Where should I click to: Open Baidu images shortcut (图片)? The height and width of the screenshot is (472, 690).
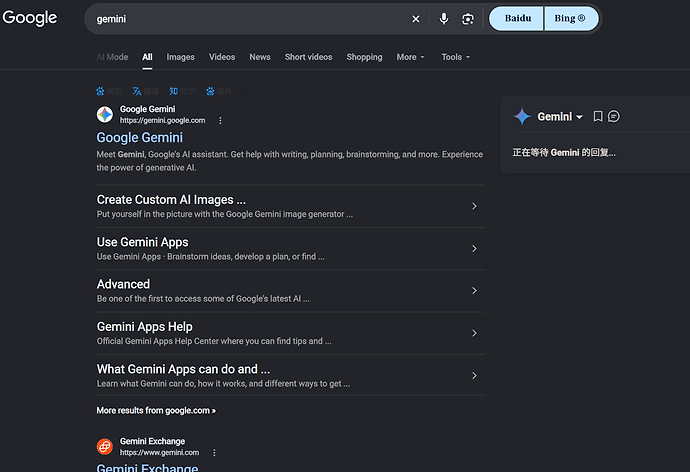coord(219,91)
